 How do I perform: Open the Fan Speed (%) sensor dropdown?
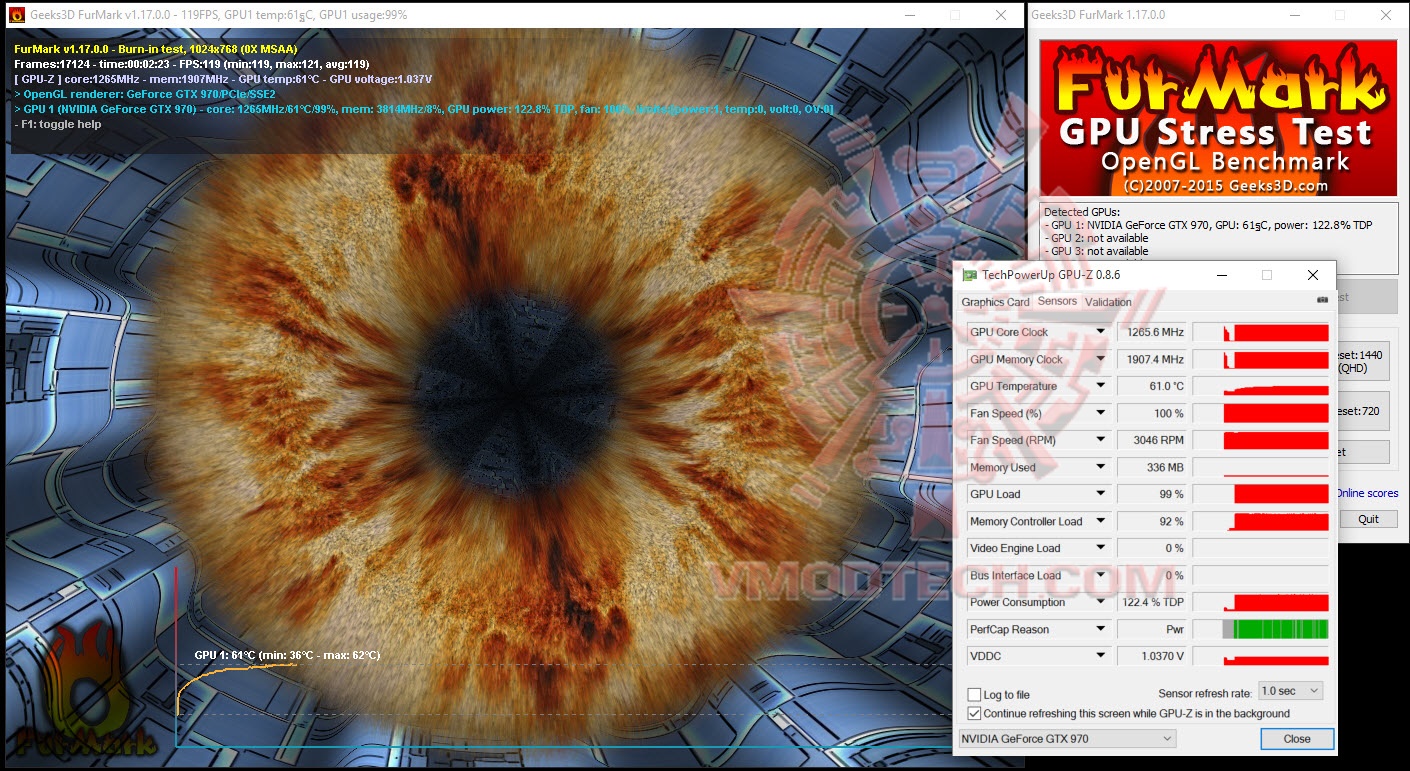click(1101, 413)
